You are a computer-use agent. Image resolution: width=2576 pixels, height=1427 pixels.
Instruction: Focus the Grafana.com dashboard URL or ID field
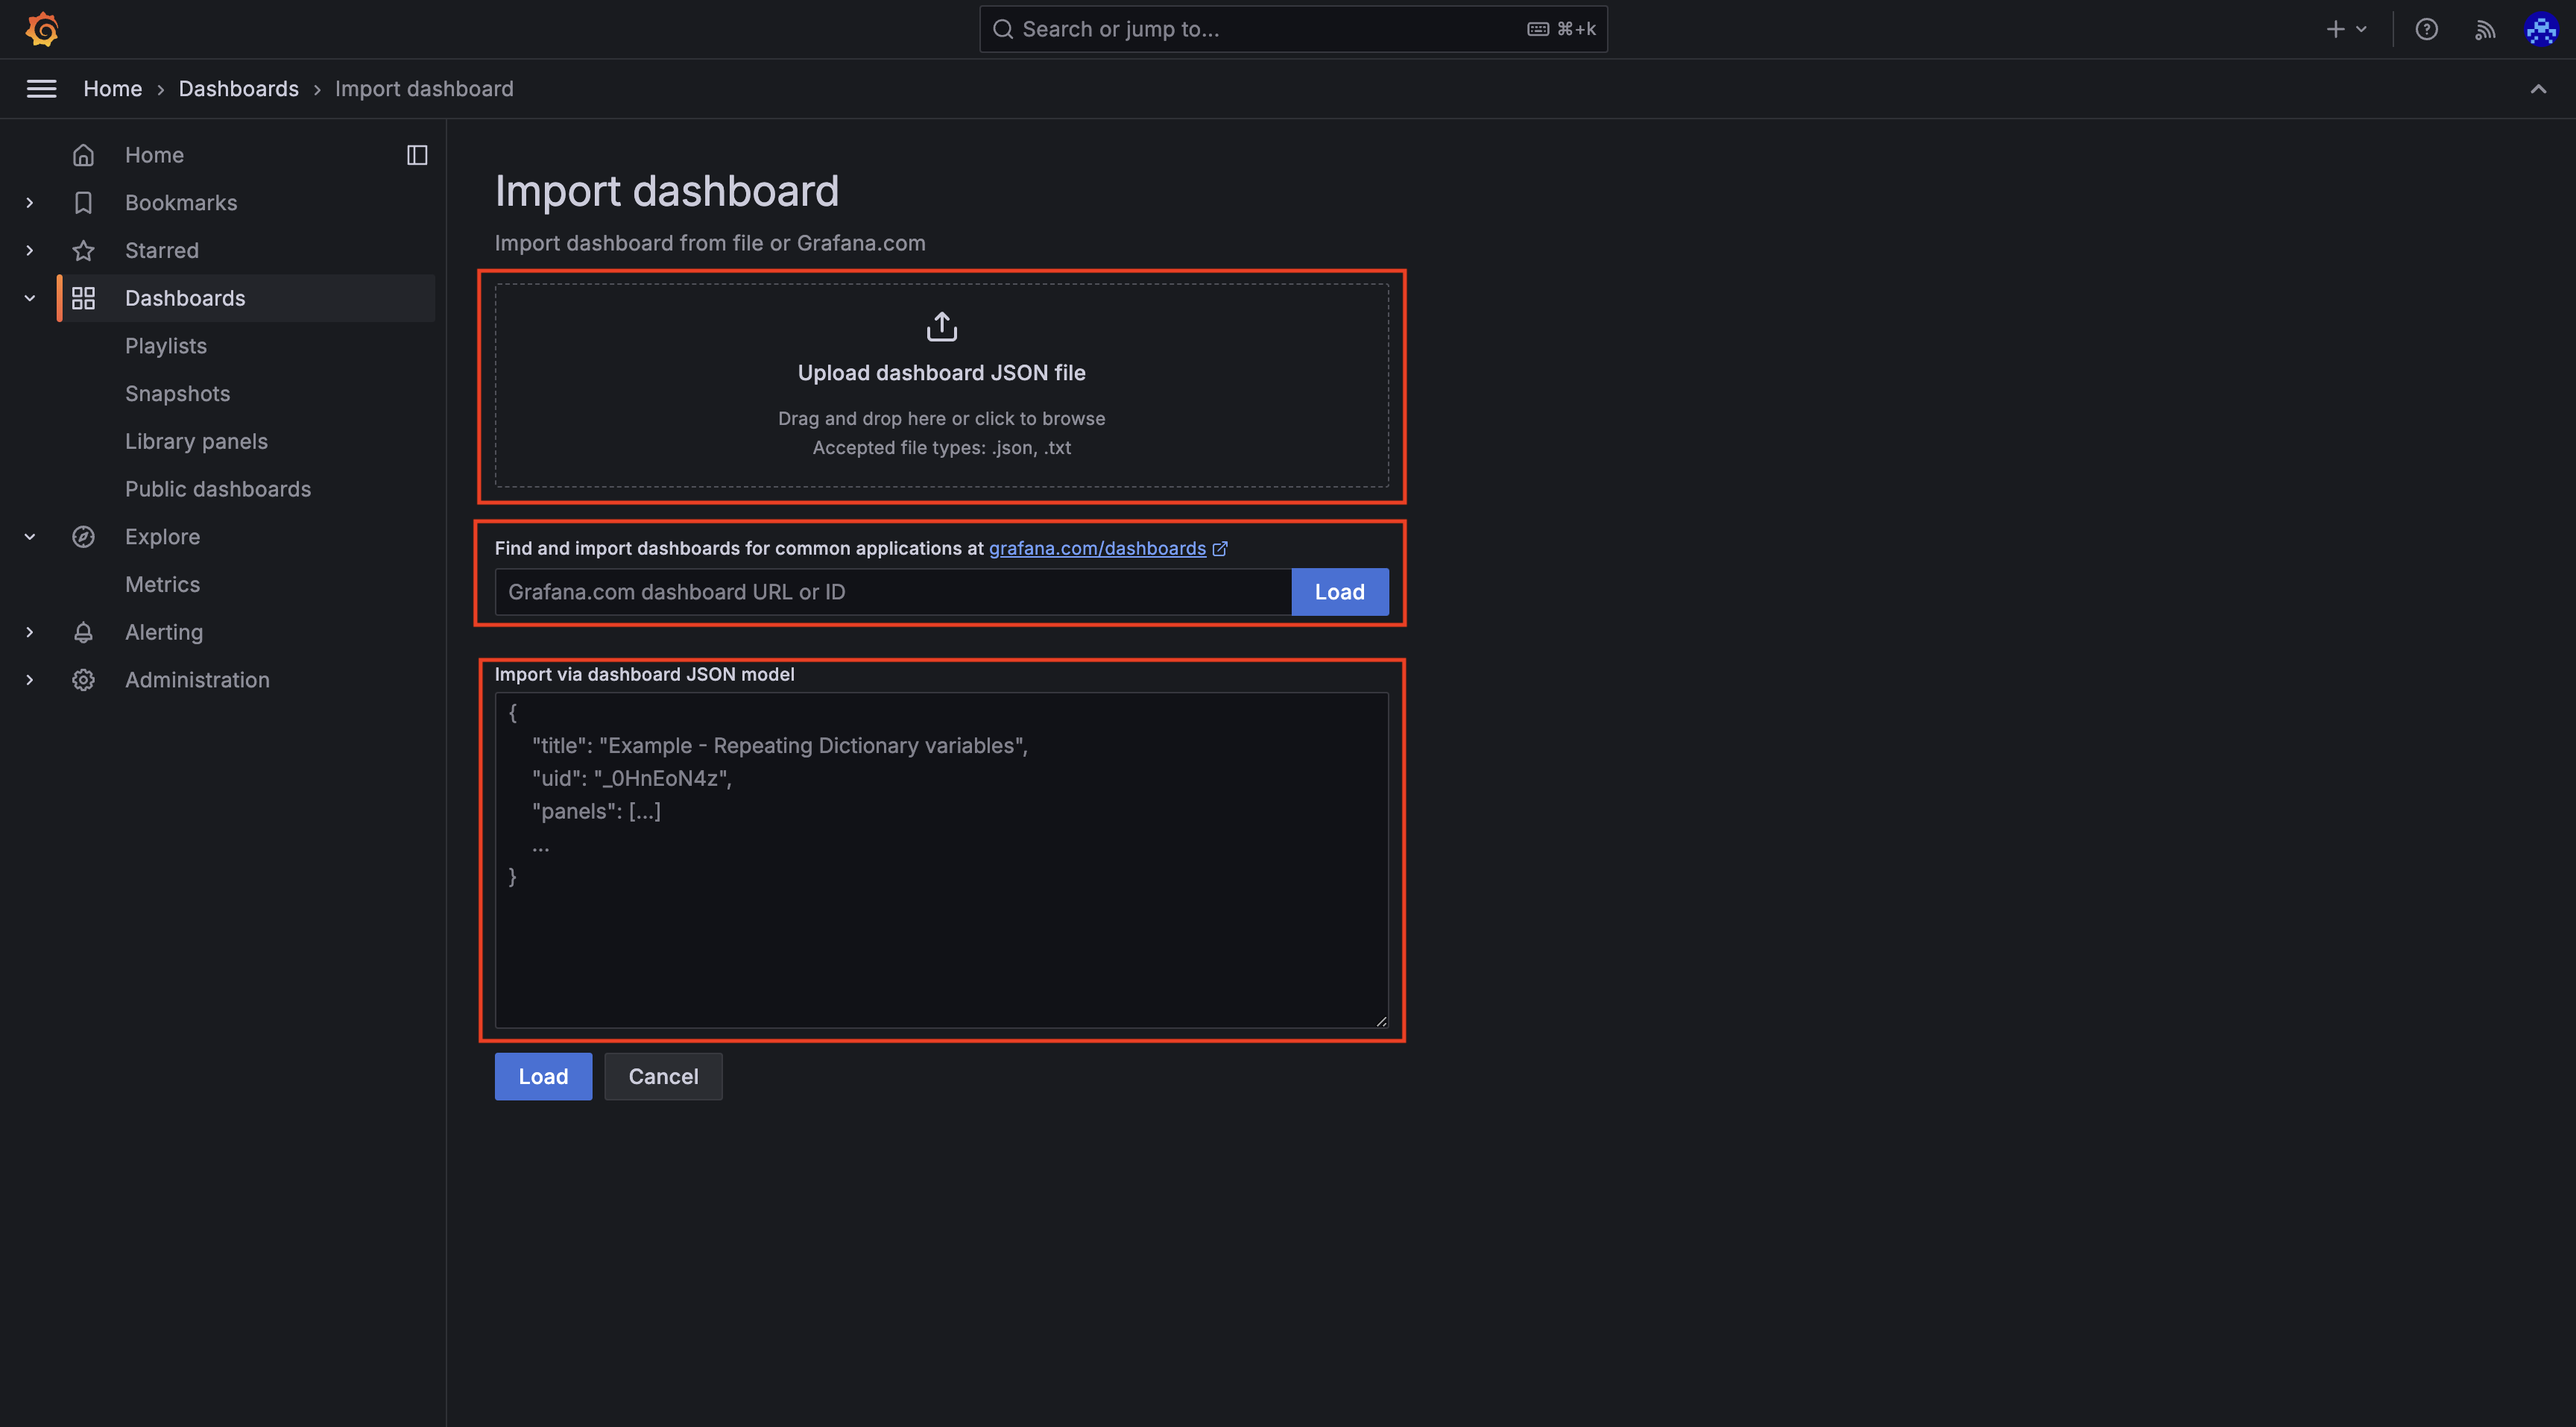[x=893, y=592]
